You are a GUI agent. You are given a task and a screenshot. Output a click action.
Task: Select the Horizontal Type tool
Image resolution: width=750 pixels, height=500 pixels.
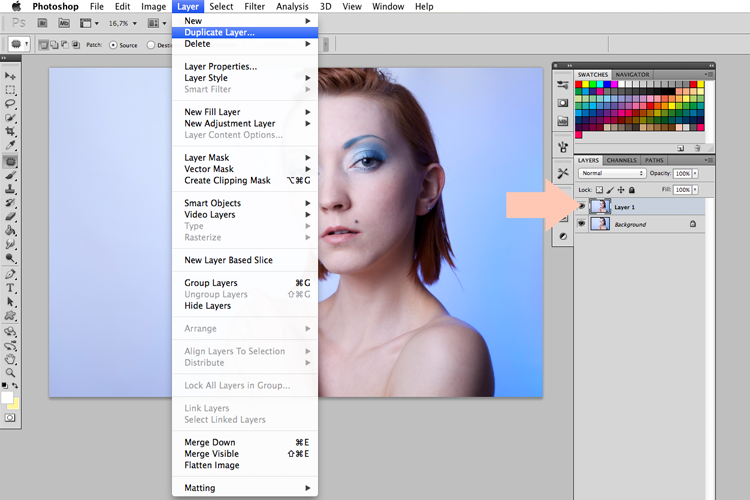click(10, 288)
